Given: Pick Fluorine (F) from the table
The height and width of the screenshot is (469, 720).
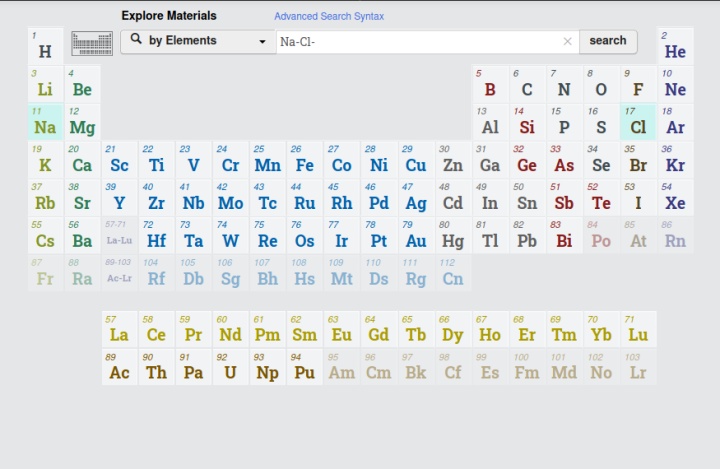Looking at the screenshot, I should (x=638, y=84).
